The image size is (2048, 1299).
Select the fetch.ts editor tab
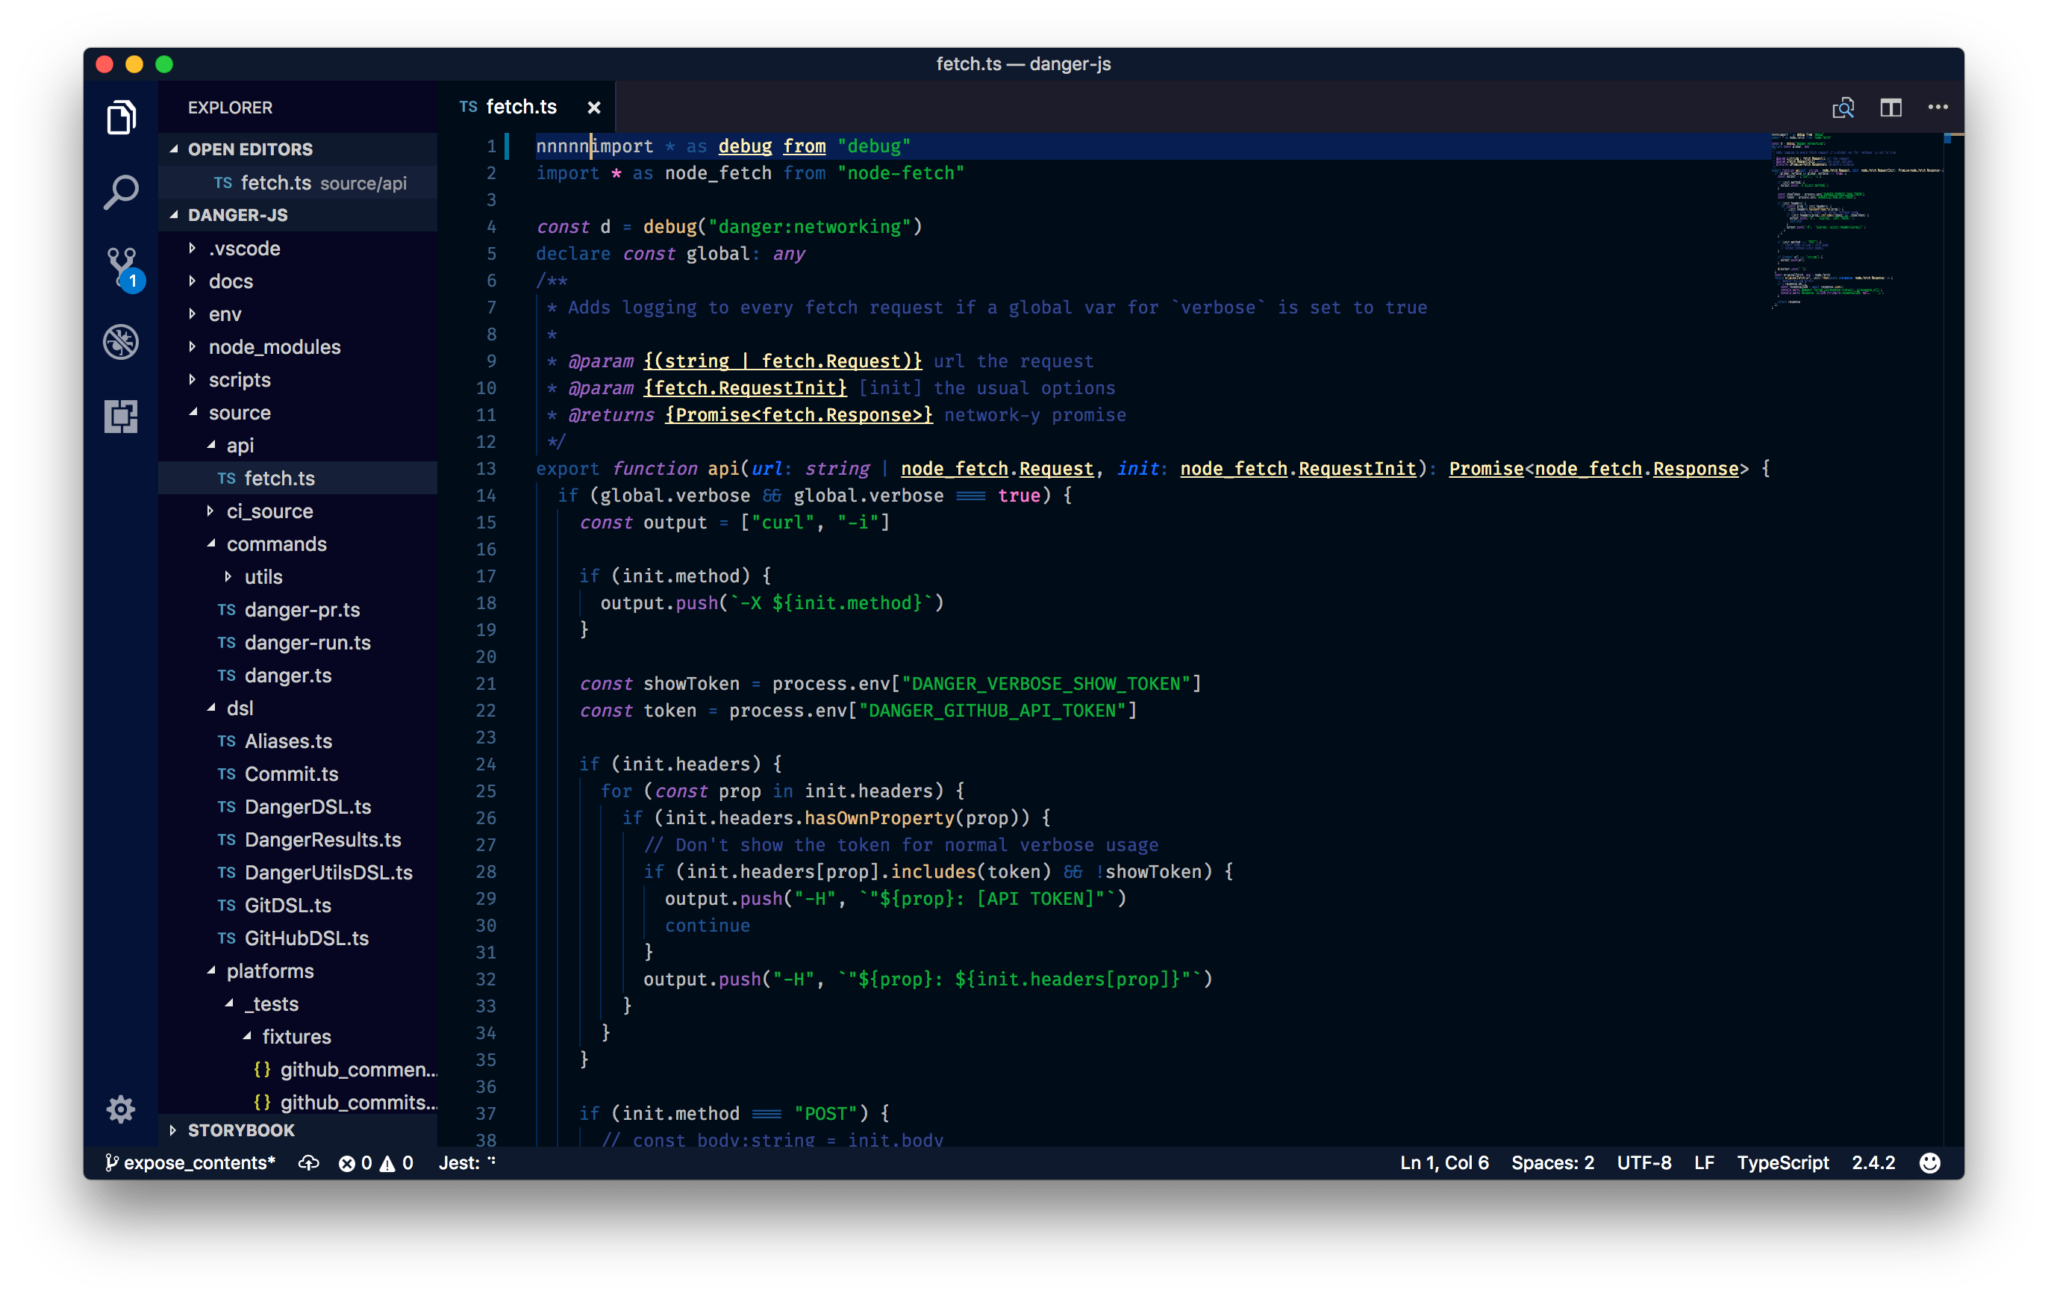point(521,107)
